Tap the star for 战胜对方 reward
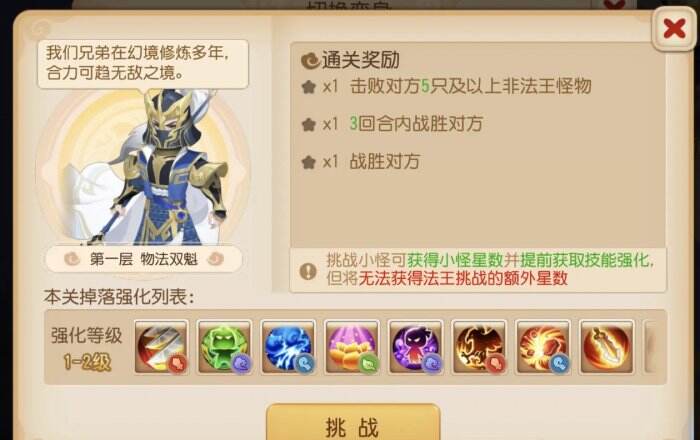The image size is (700, 440). click(308, 162)
